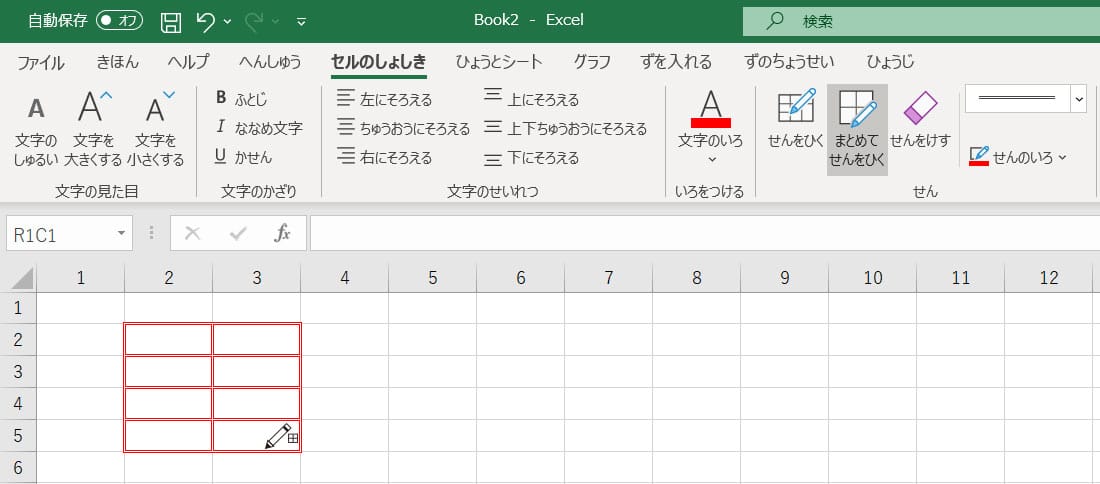
Task: Align to top with 上にそろえる
Action: click(x=531, y=100)
